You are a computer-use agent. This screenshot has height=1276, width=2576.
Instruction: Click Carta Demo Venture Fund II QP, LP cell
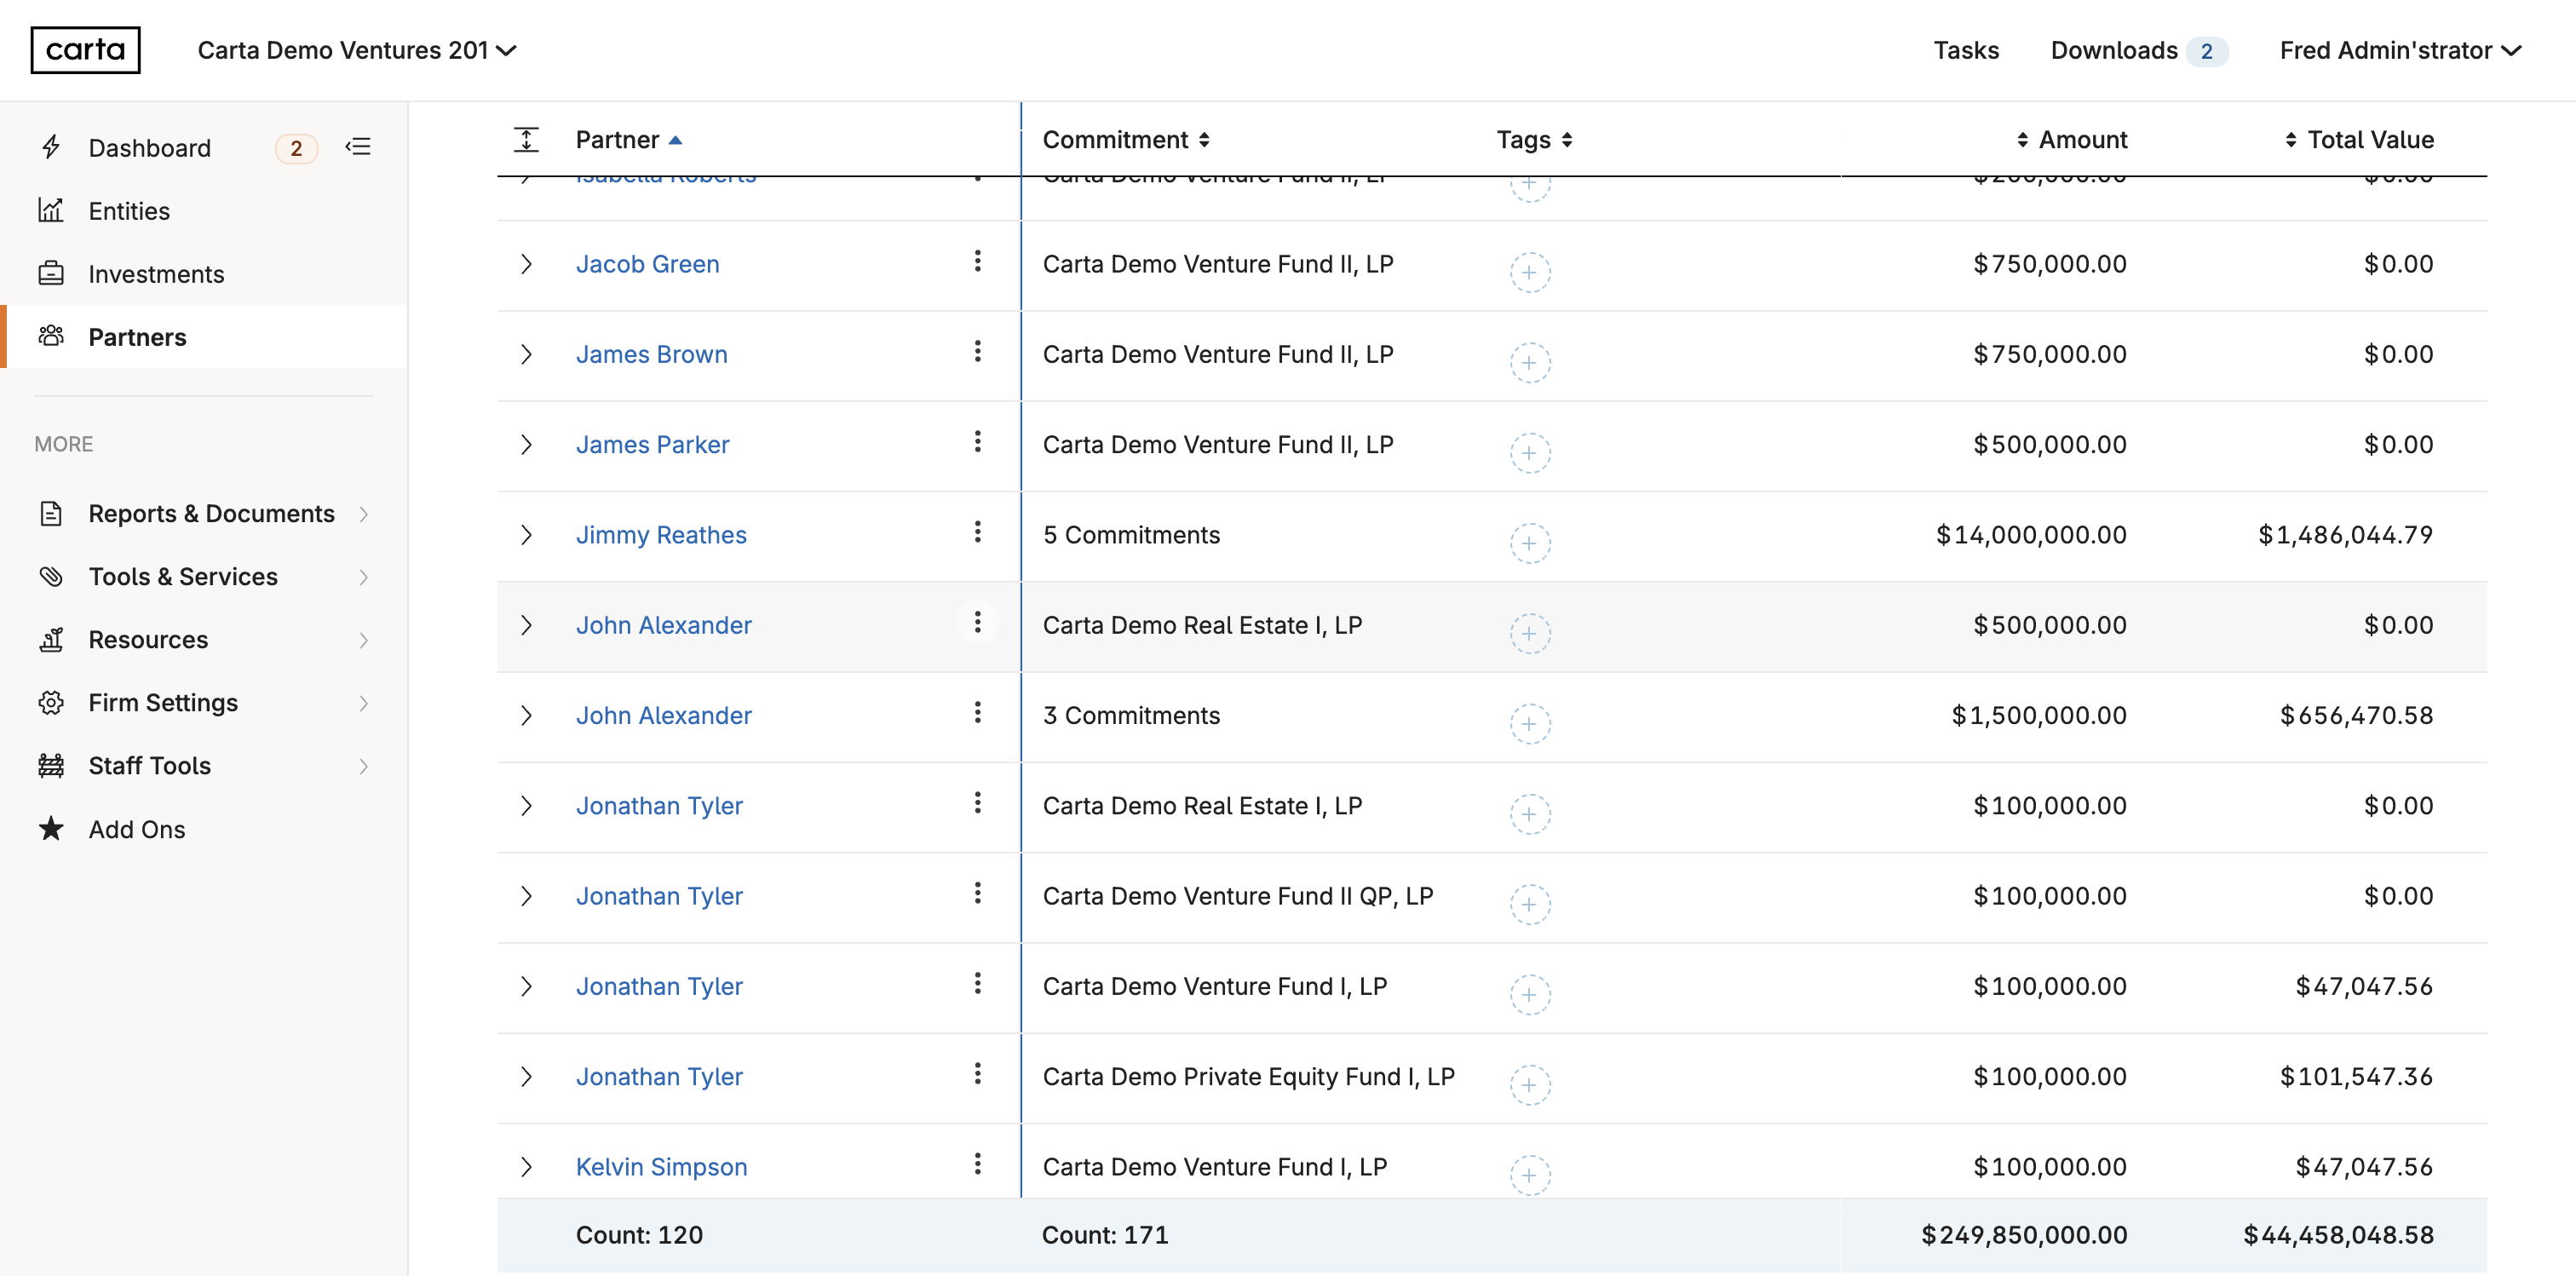pos(1238,896)
